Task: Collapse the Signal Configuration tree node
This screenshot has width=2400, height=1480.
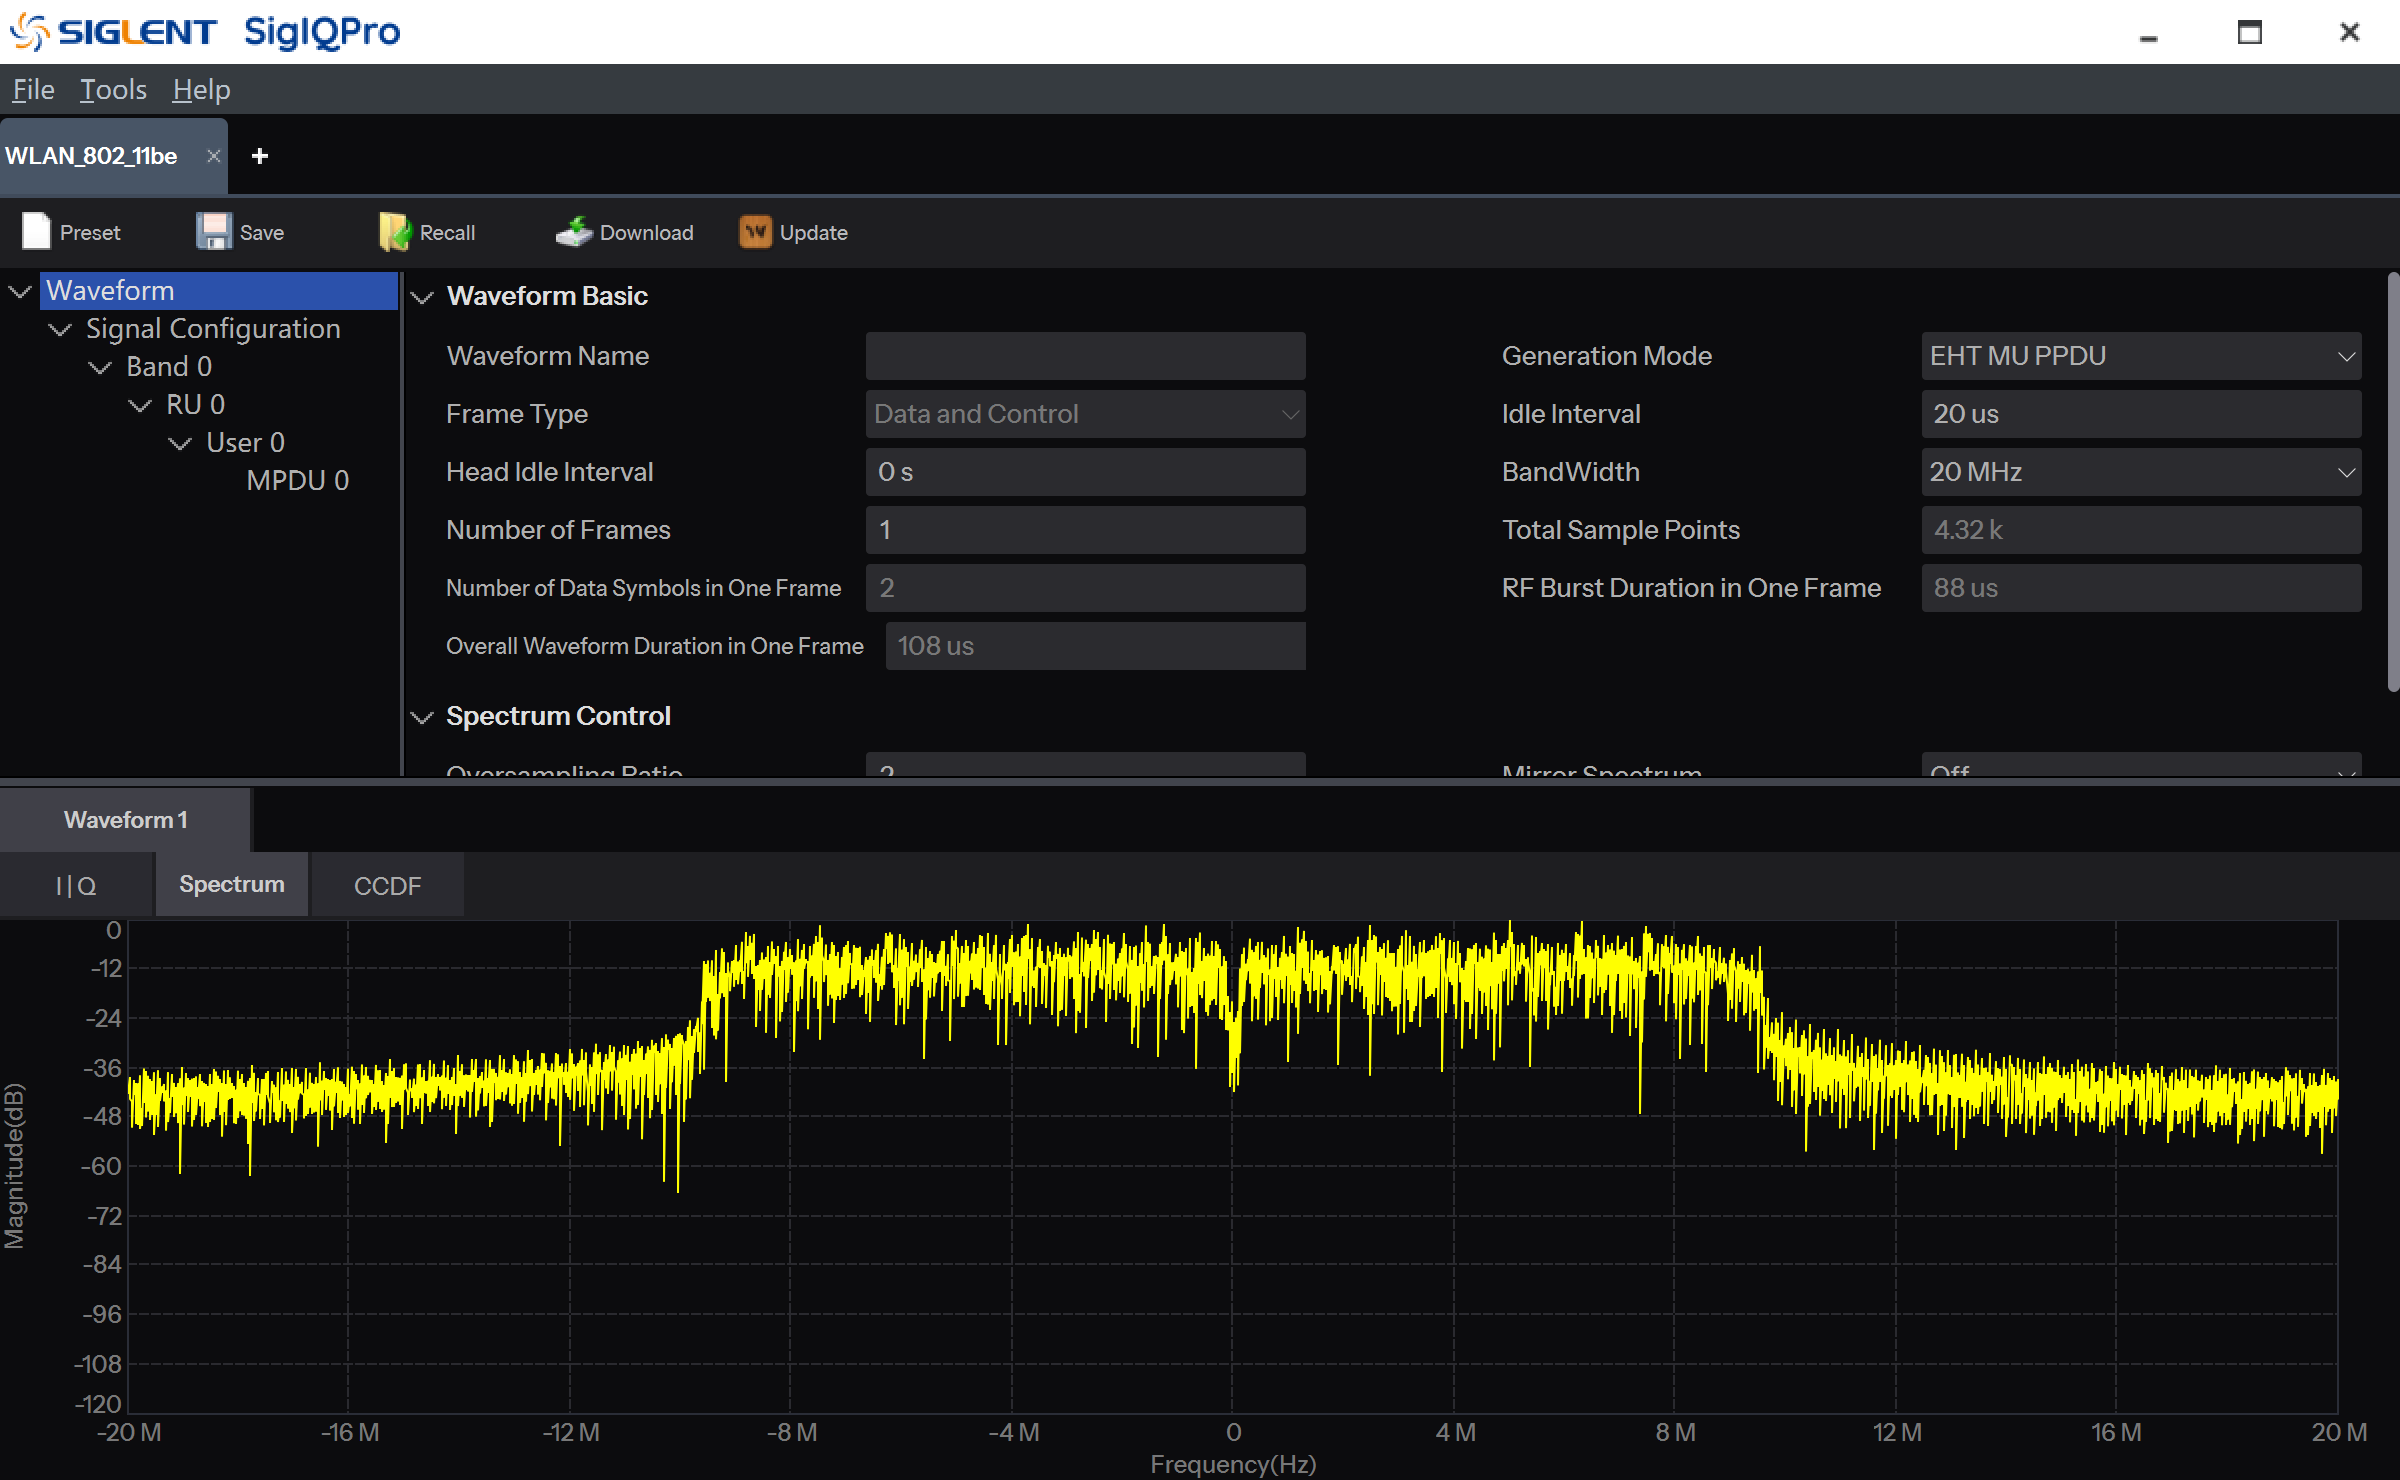Action: point(60,329)
